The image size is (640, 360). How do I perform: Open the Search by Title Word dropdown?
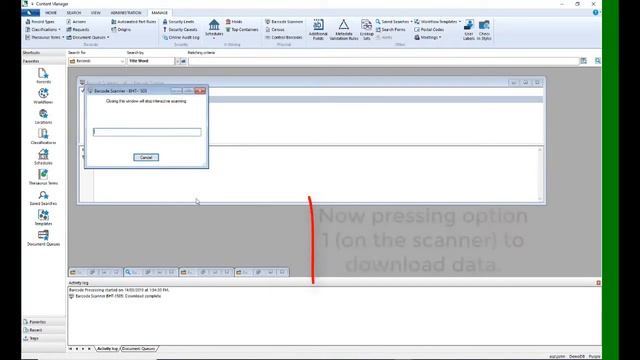click(x=177, y=61)
